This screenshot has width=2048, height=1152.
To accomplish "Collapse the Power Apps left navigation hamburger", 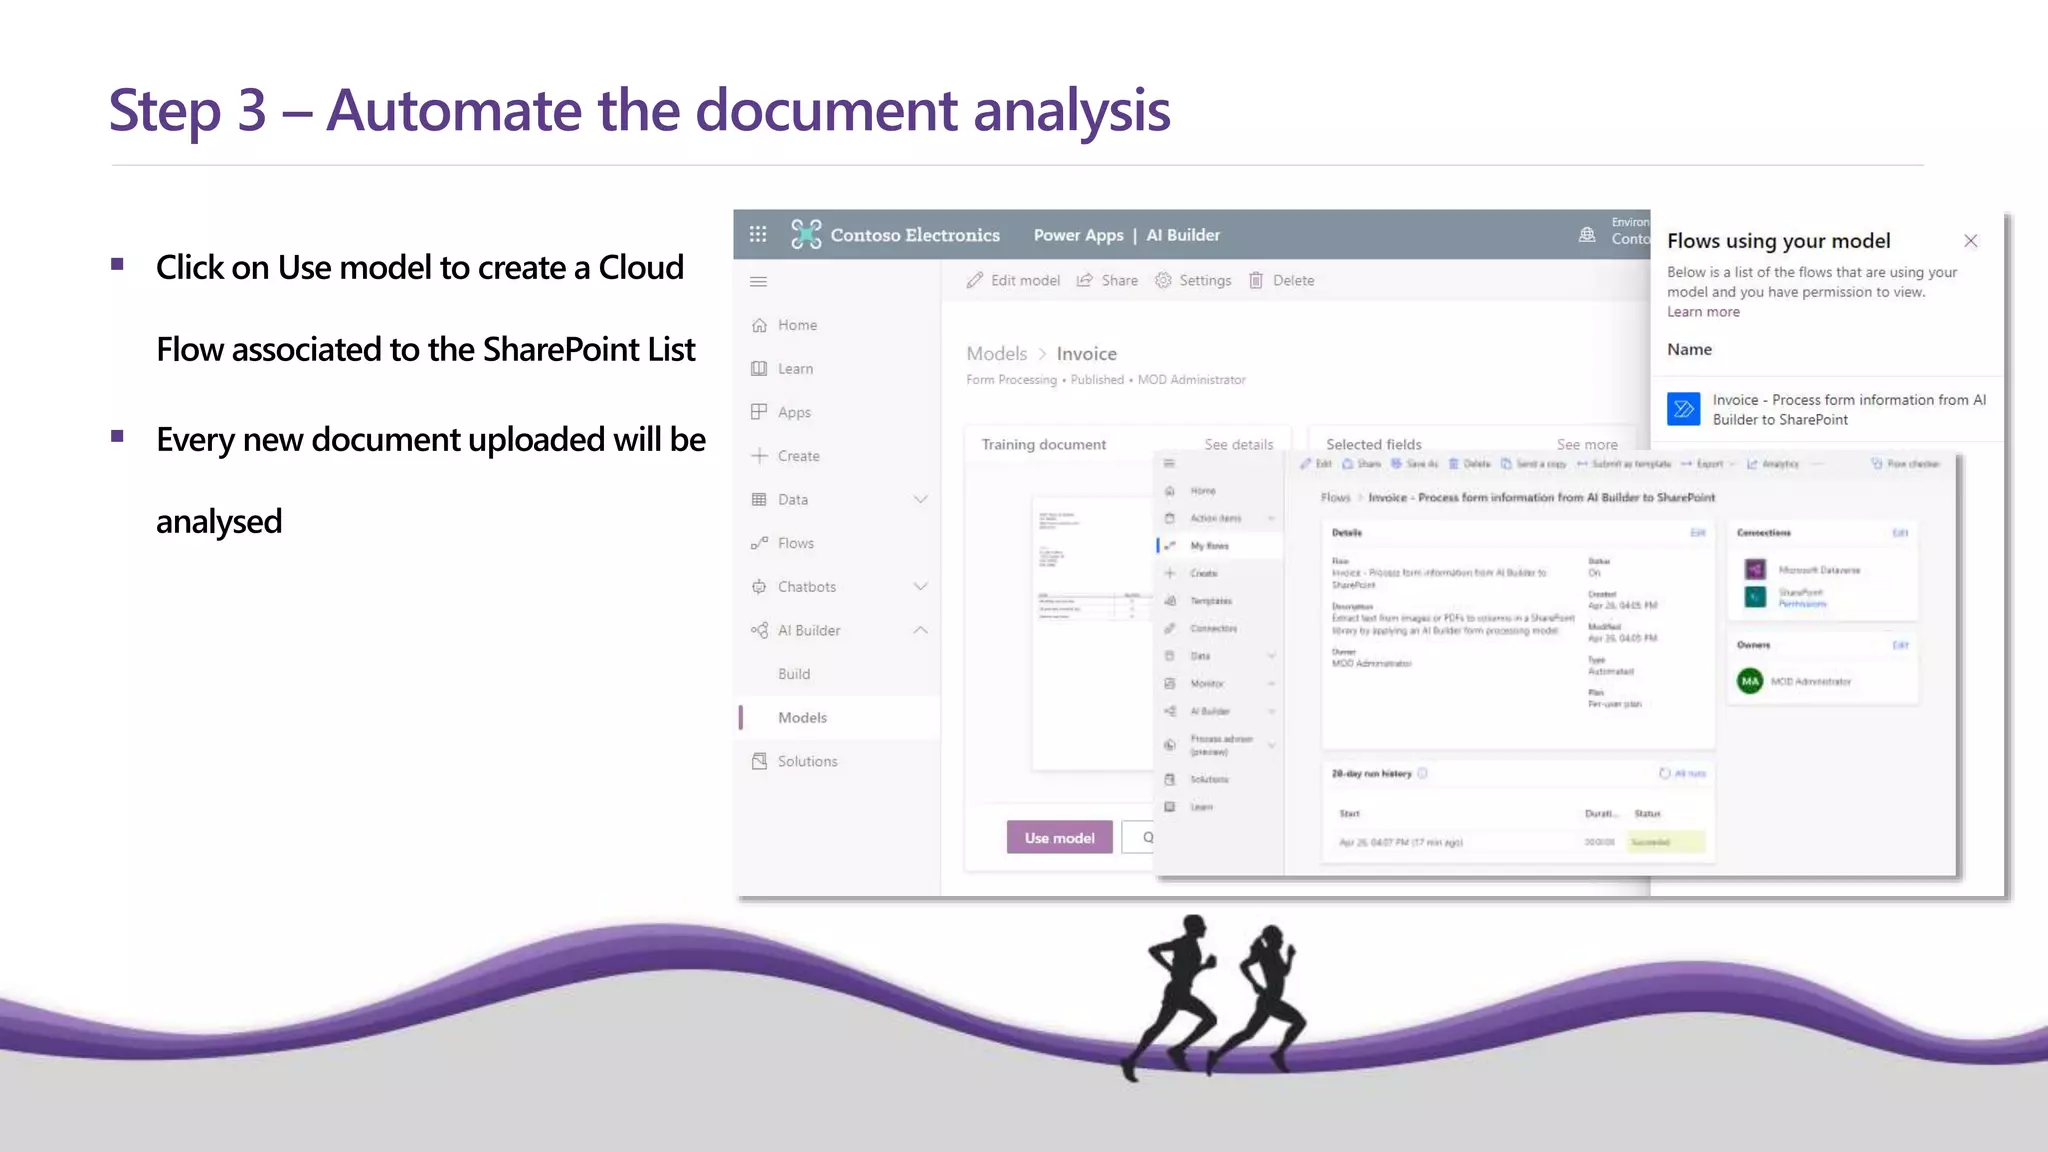I will 758,282.
